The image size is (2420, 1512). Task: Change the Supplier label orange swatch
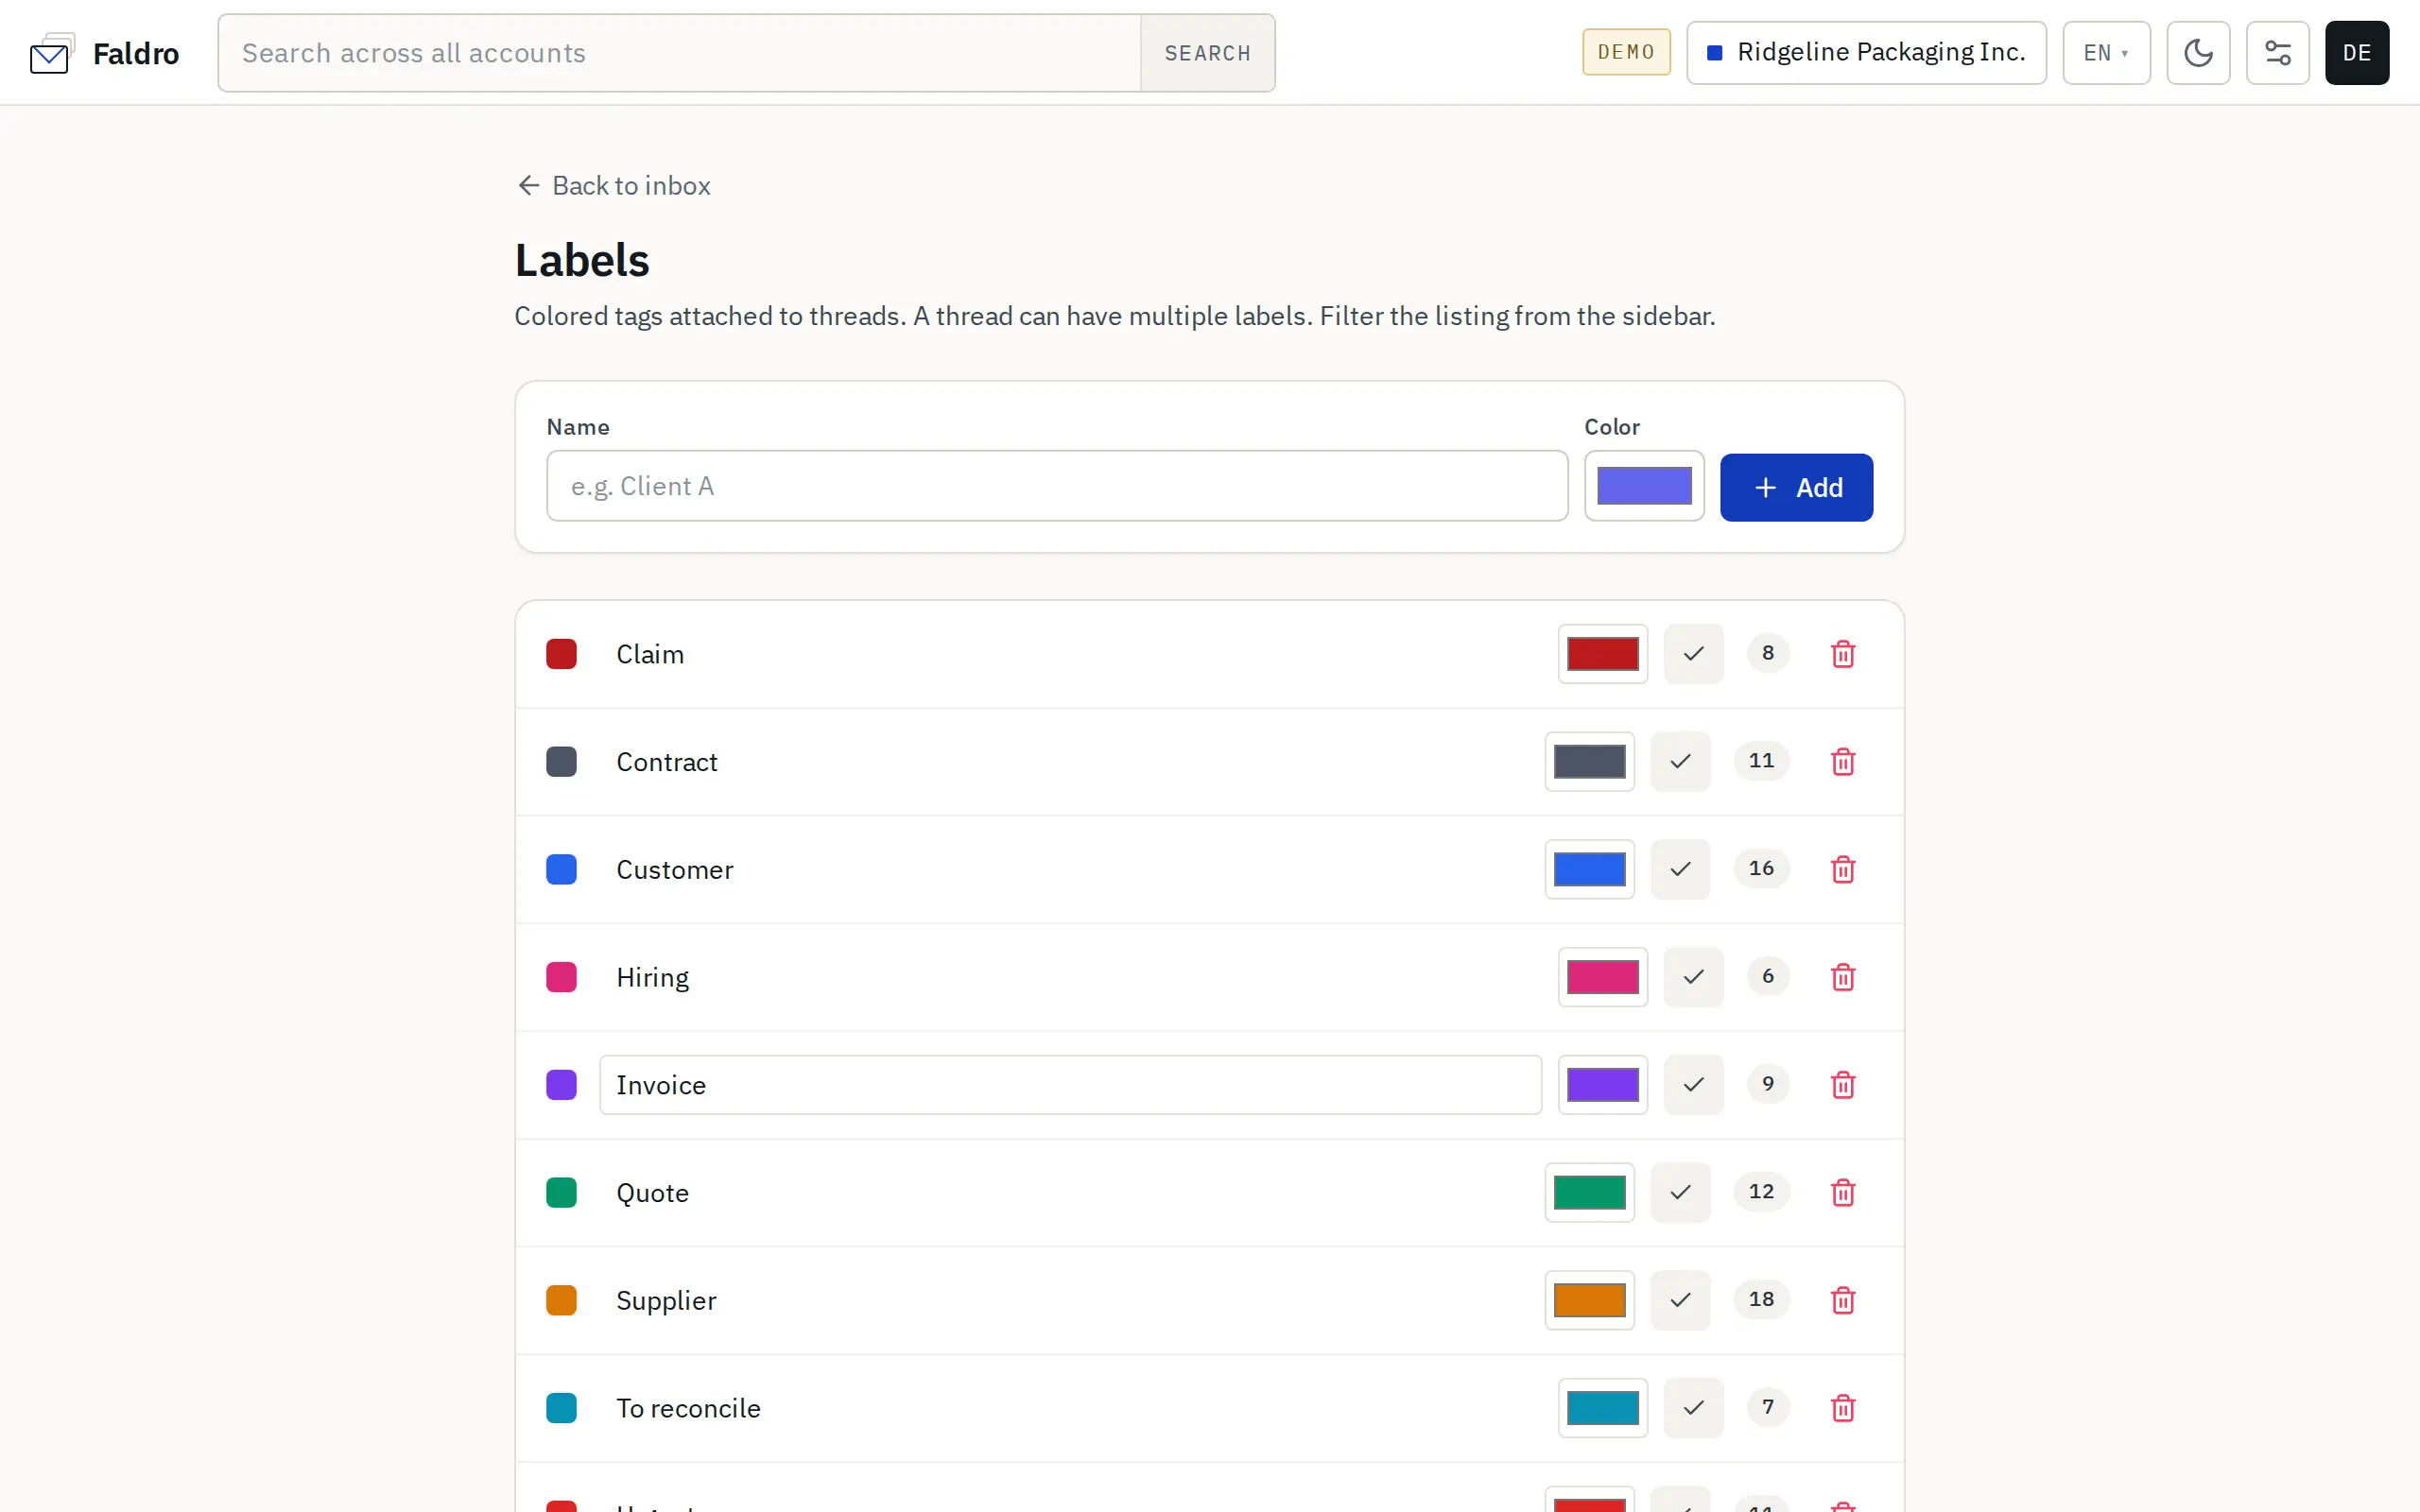point(1589,1300)
